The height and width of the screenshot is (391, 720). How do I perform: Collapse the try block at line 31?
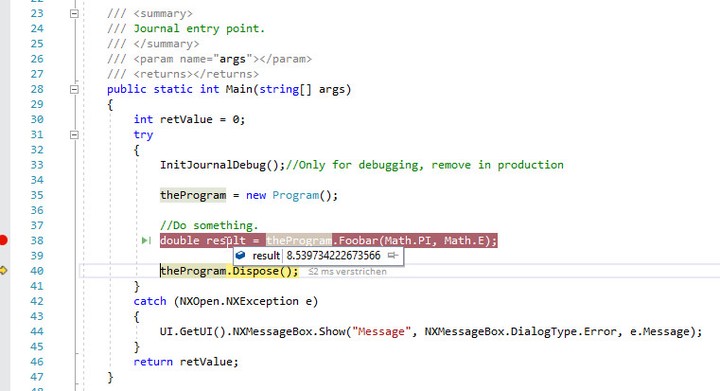pos(74,135)
